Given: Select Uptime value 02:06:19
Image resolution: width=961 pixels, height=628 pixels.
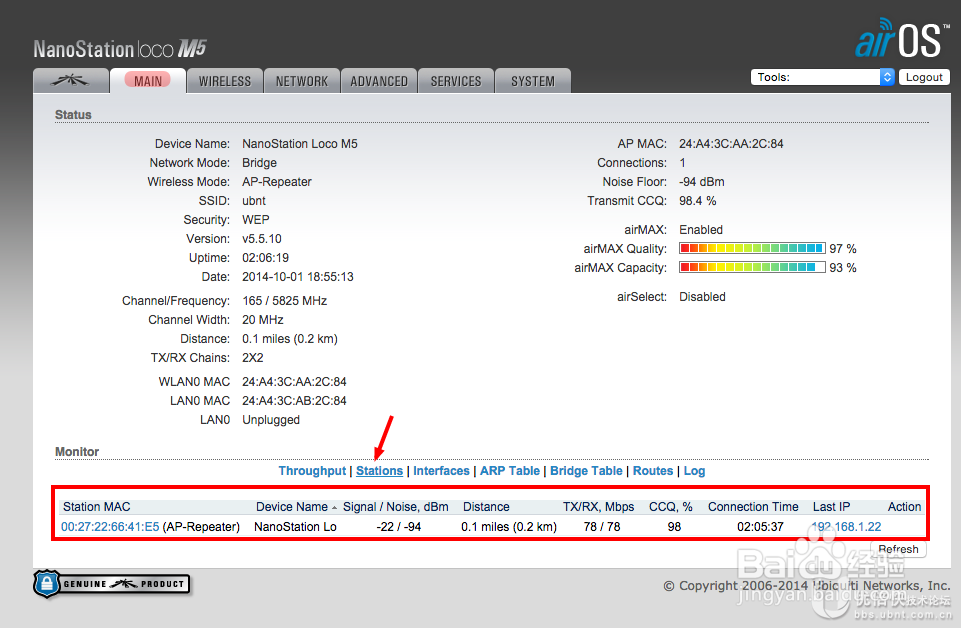Looking at the screenshot, I should point(265,257).
